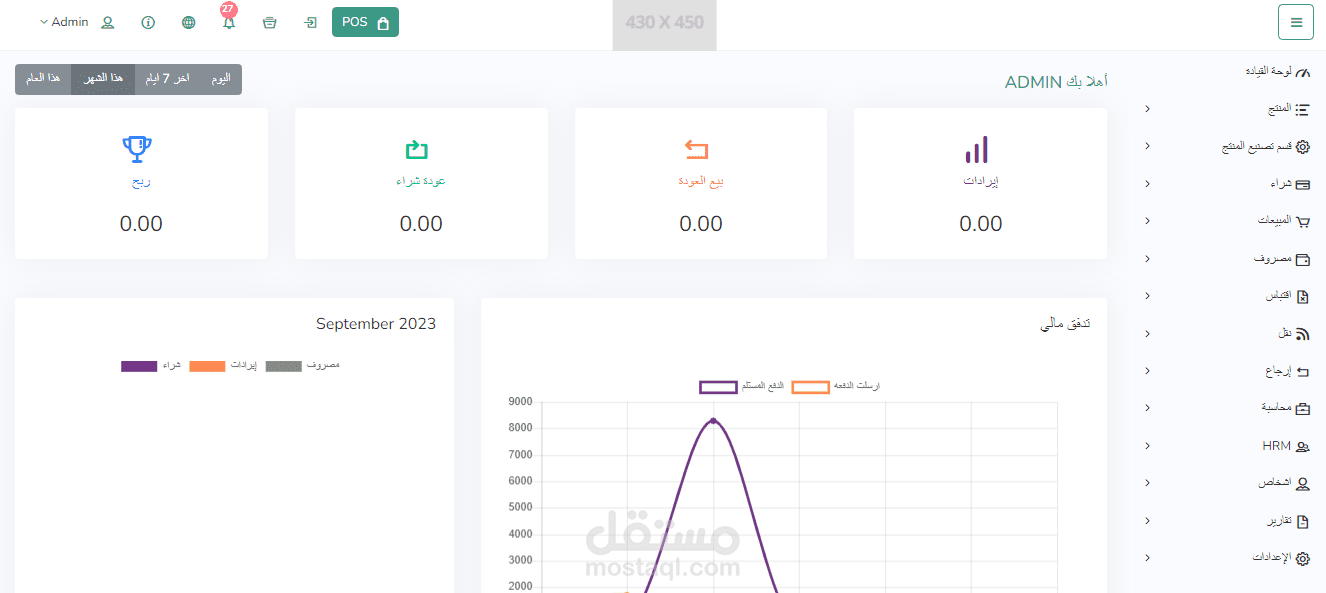Click the قسم تصنيع المنتج gear icon
Image resolution: width=1326 pixels, height=593 pixels.
tap(1302, 146)
